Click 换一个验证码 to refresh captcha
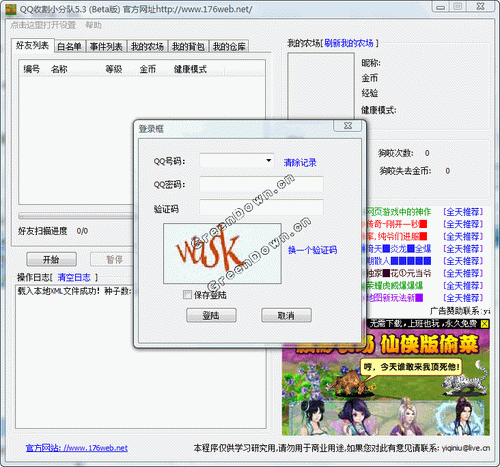The width and height of the screenshot is (500, 467). [313, 250]
